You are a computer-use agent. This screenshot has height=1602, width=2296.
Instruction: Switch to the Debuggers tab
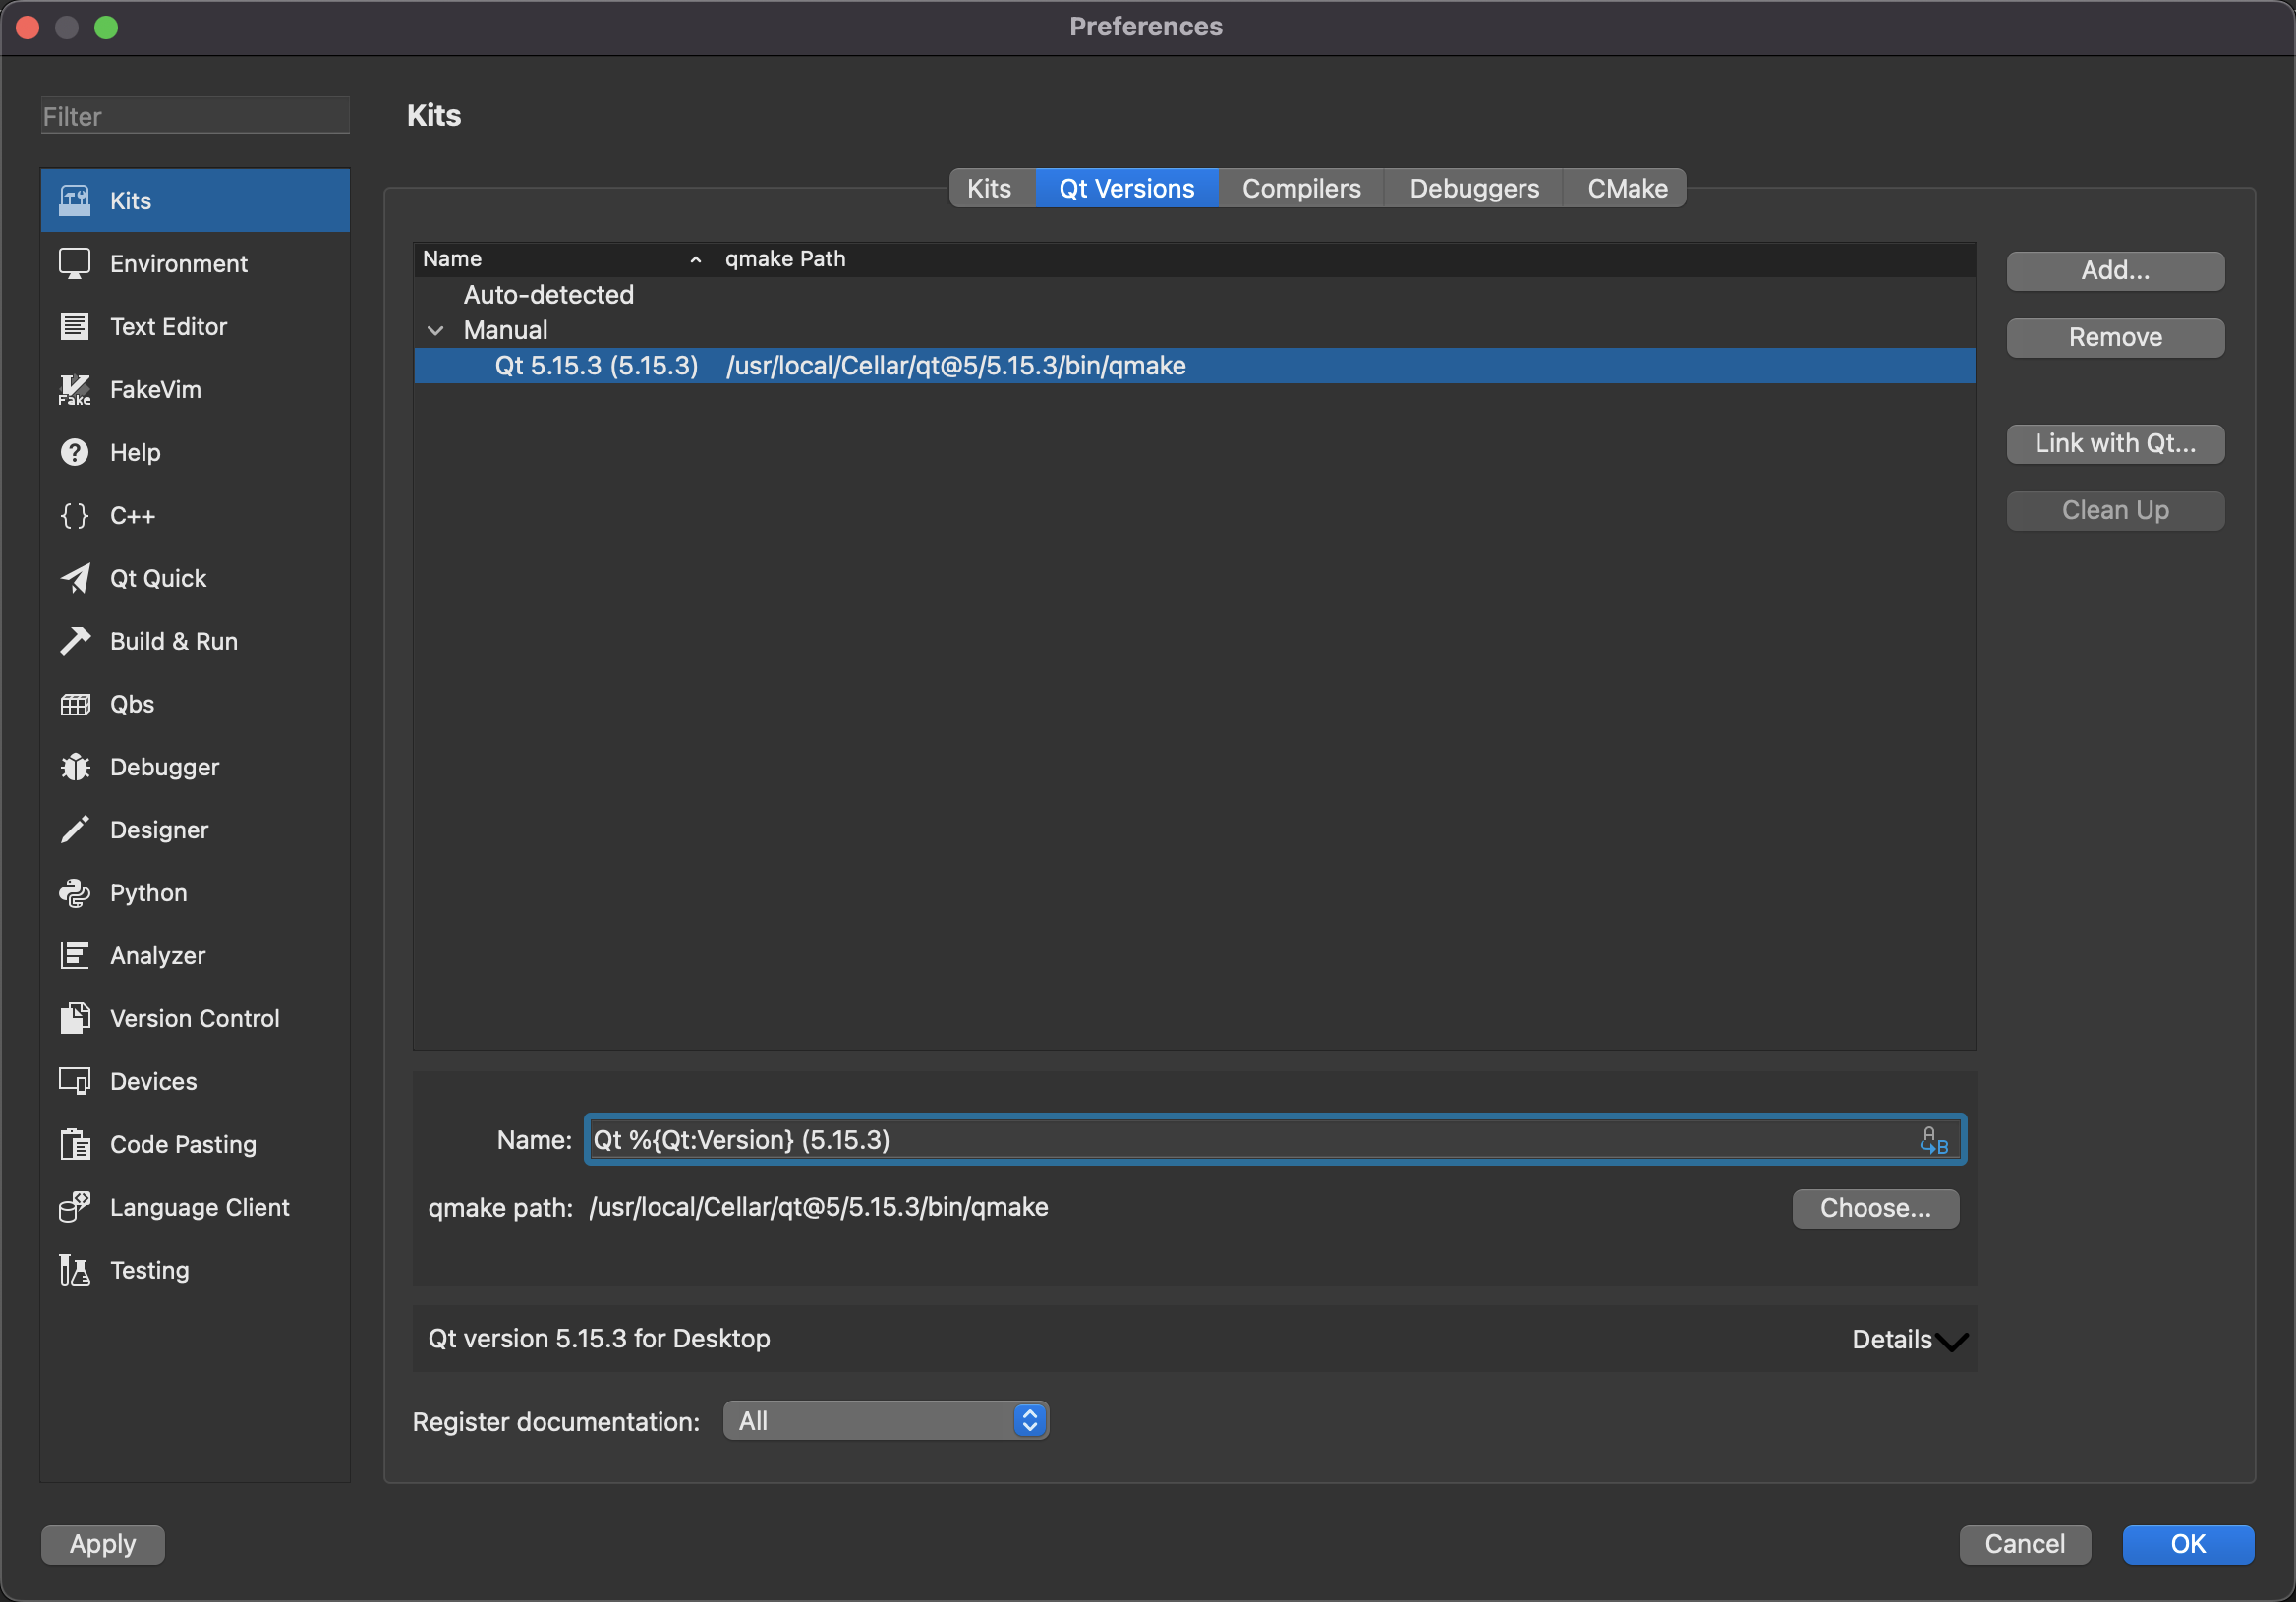(1473, 189)
